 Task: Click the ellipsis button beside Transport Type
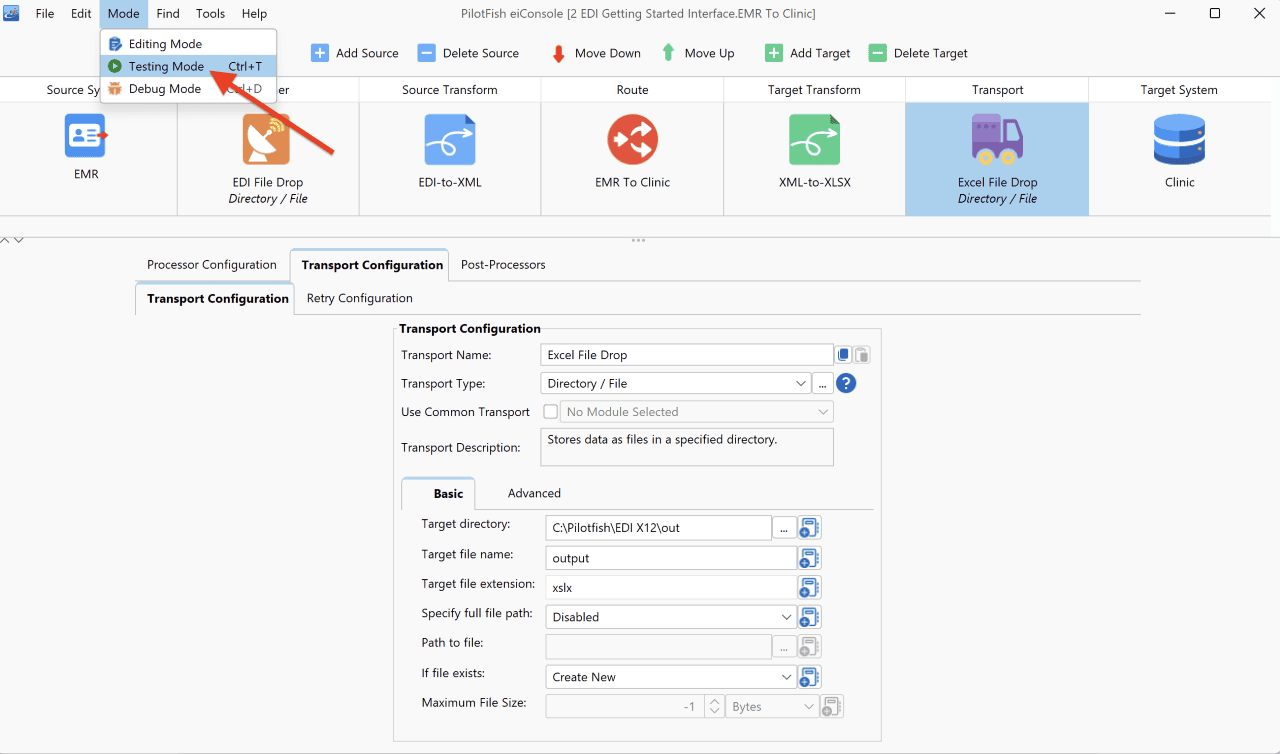pyautogui.click(x=822, y=384)
